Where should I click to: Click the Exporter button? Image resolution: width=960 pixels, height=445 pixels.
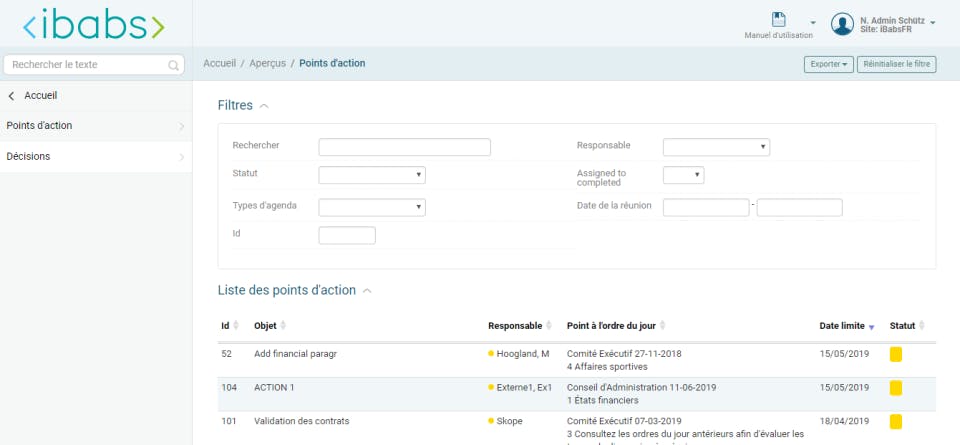pos(827,64)
